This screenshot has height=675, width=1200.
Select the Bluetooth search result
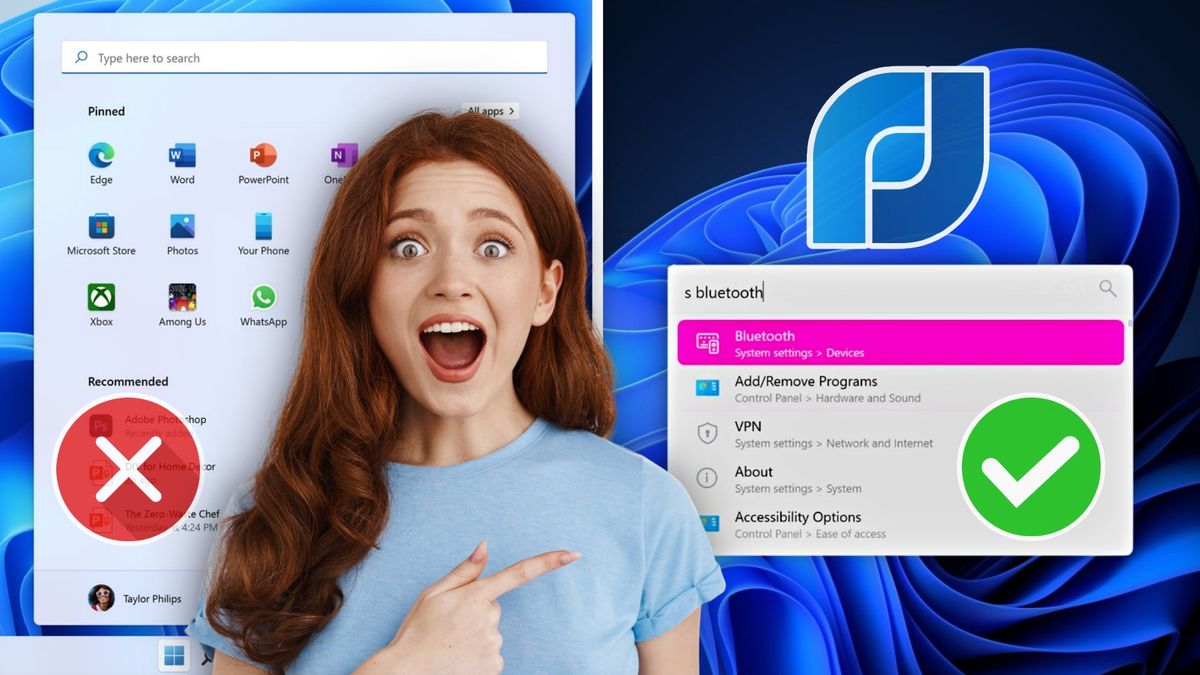[x=900, y=343]
